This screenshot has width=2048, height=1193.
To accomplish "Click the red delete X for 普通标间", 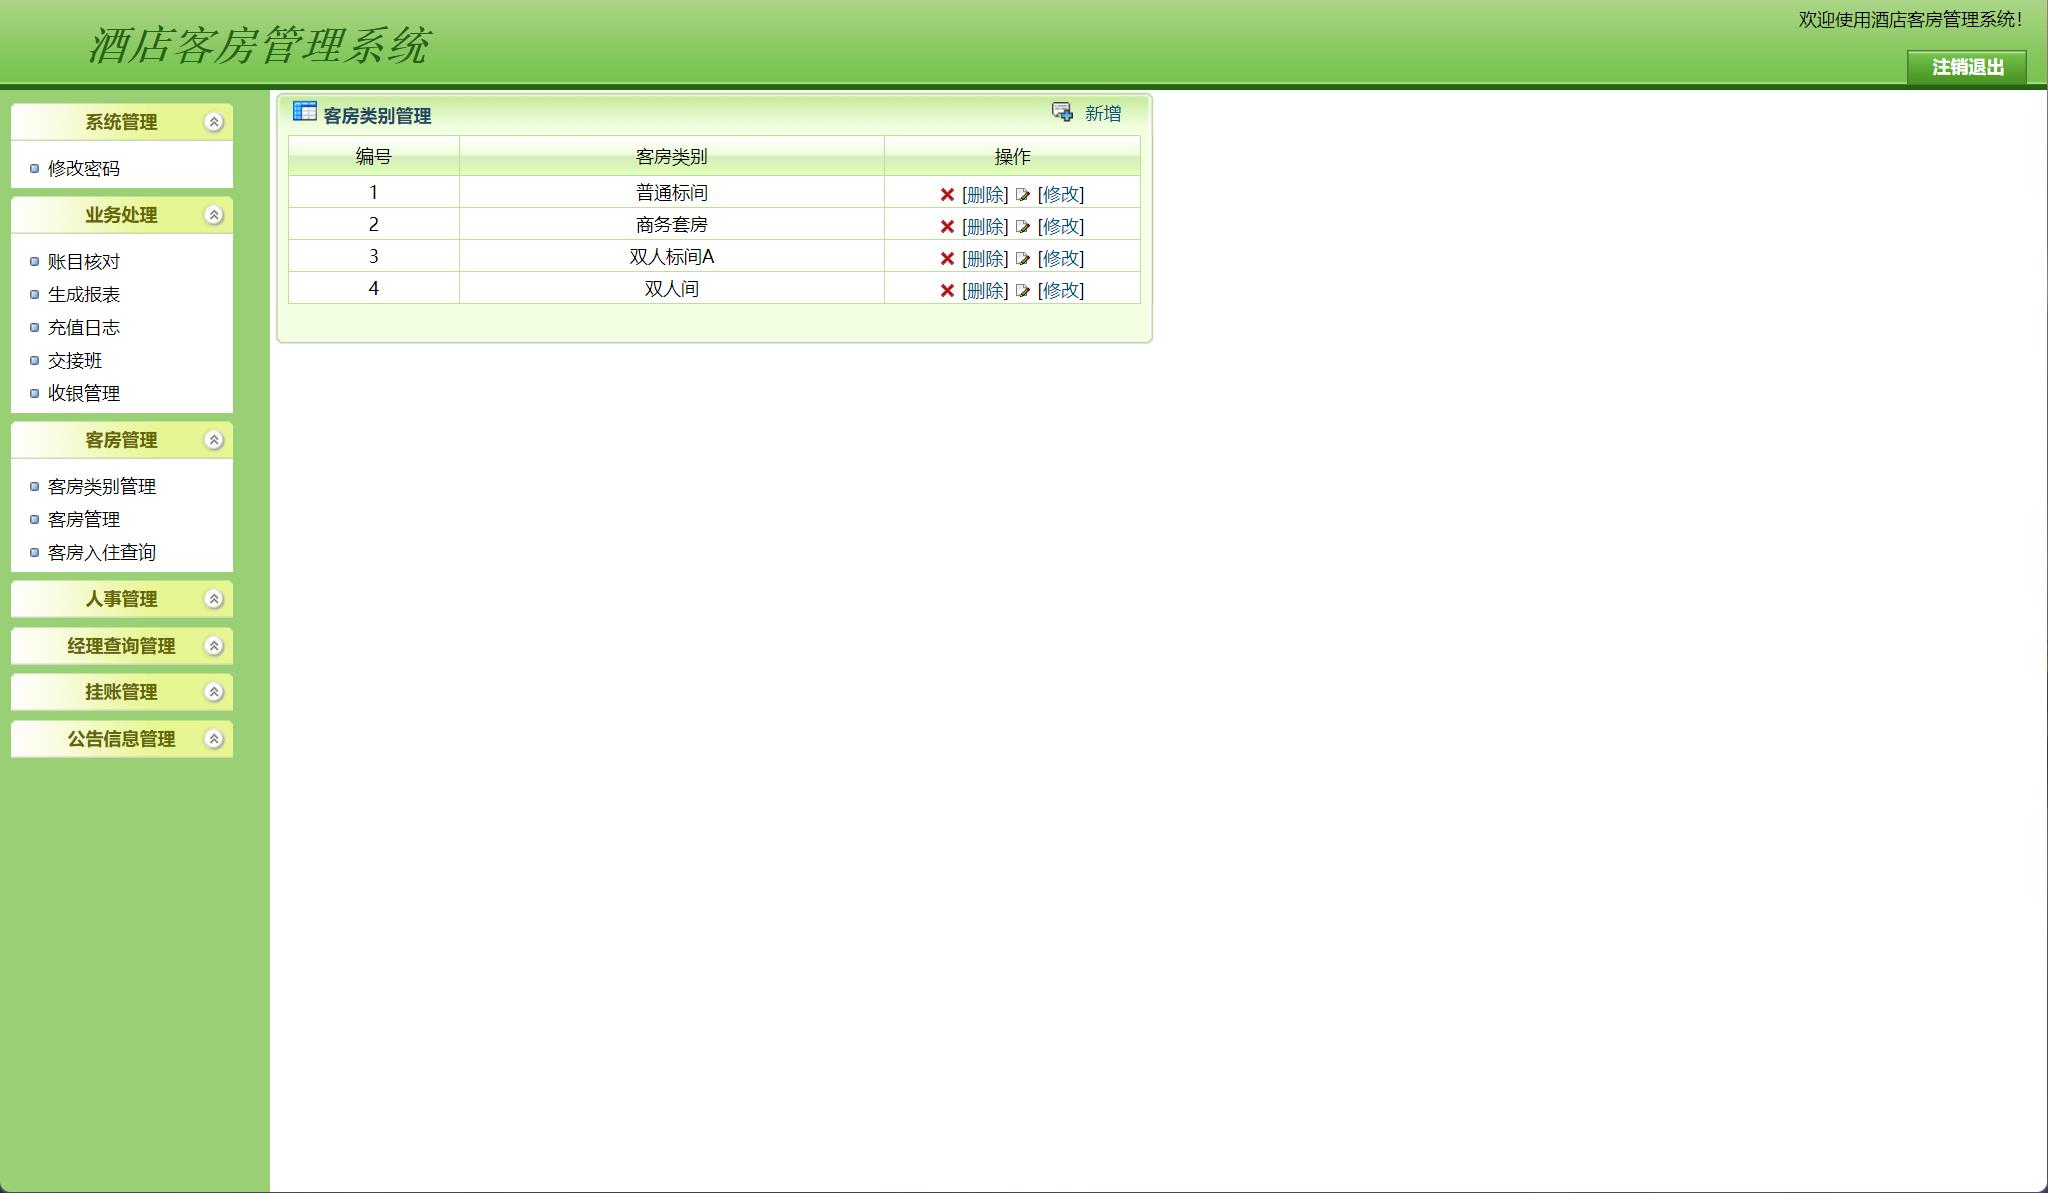I will (x=947, y=195).
